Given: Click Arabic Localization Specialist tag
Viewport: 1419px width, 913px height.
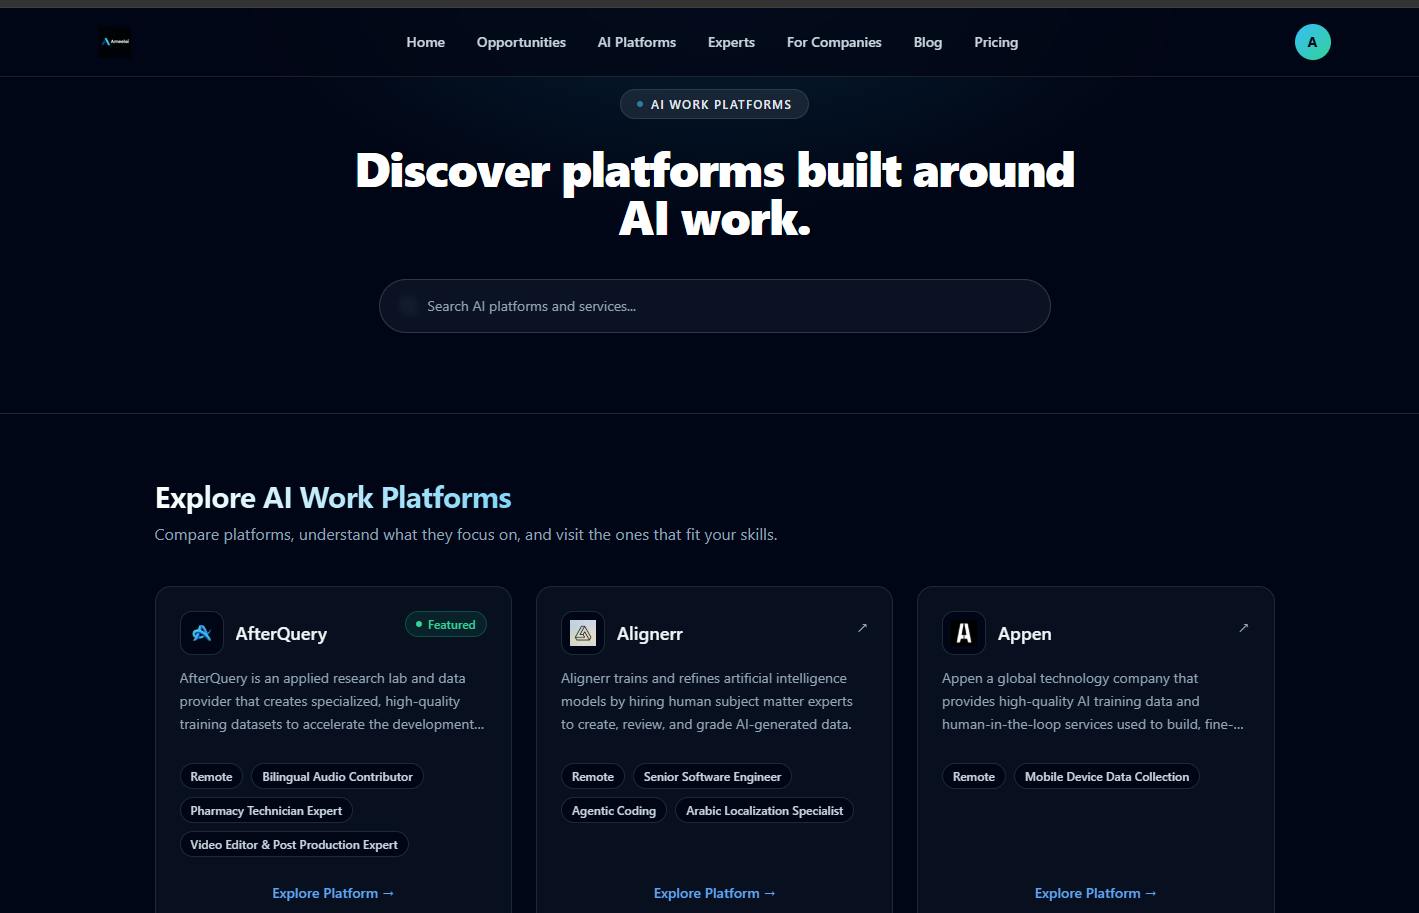Looking at the screenshot, I should (764, 811).
